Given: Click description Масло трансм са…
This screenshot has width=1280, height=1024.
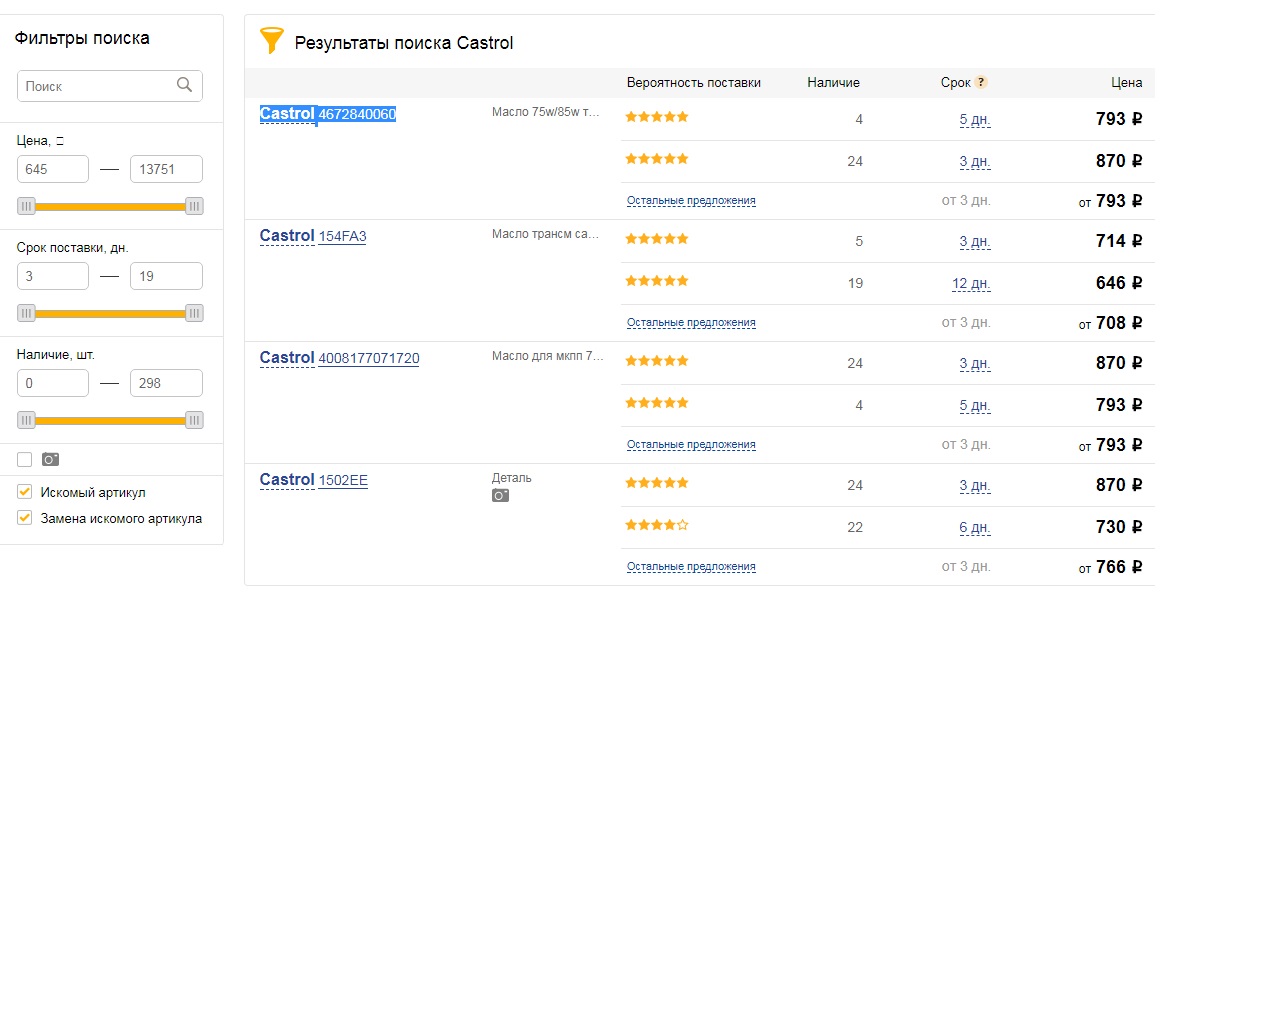Looking at the screenshot, I should [x=545, y=234].
